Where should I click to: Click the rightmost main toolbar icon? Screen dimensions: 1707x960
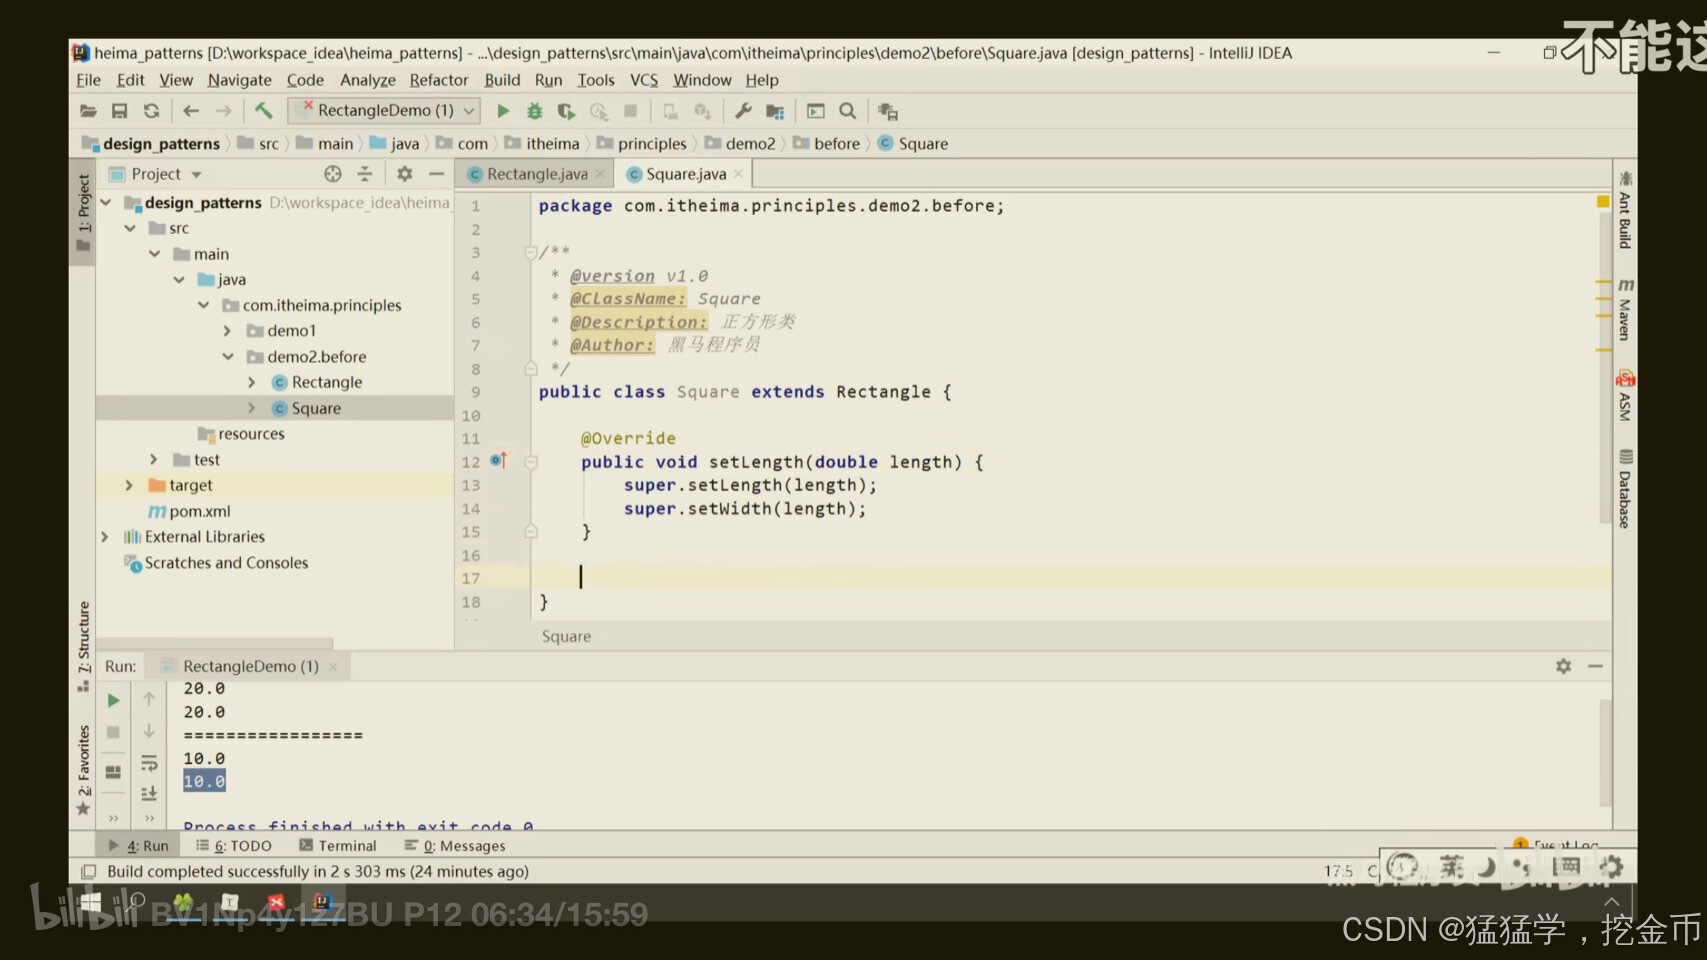point(888,111)
